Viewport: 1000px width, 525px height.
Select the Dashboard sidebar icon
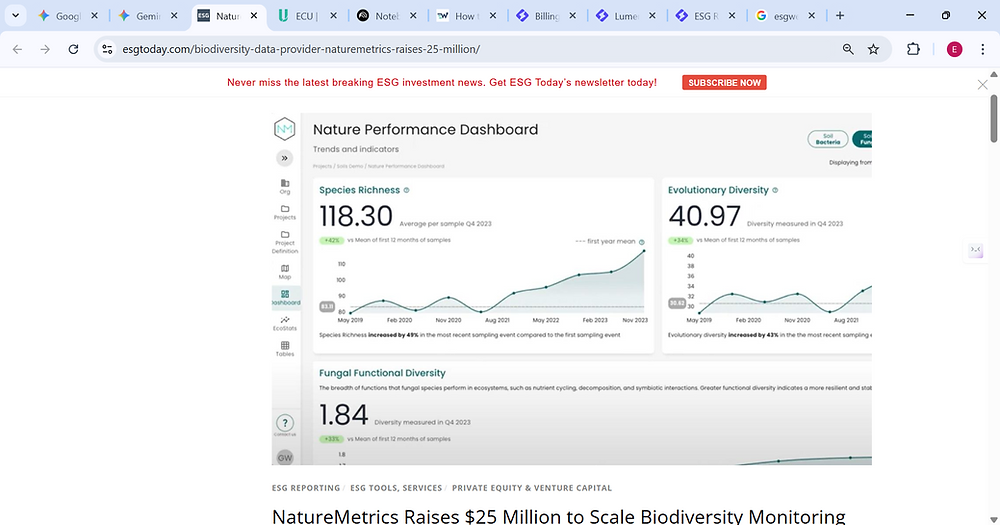[x=285, y=297]
